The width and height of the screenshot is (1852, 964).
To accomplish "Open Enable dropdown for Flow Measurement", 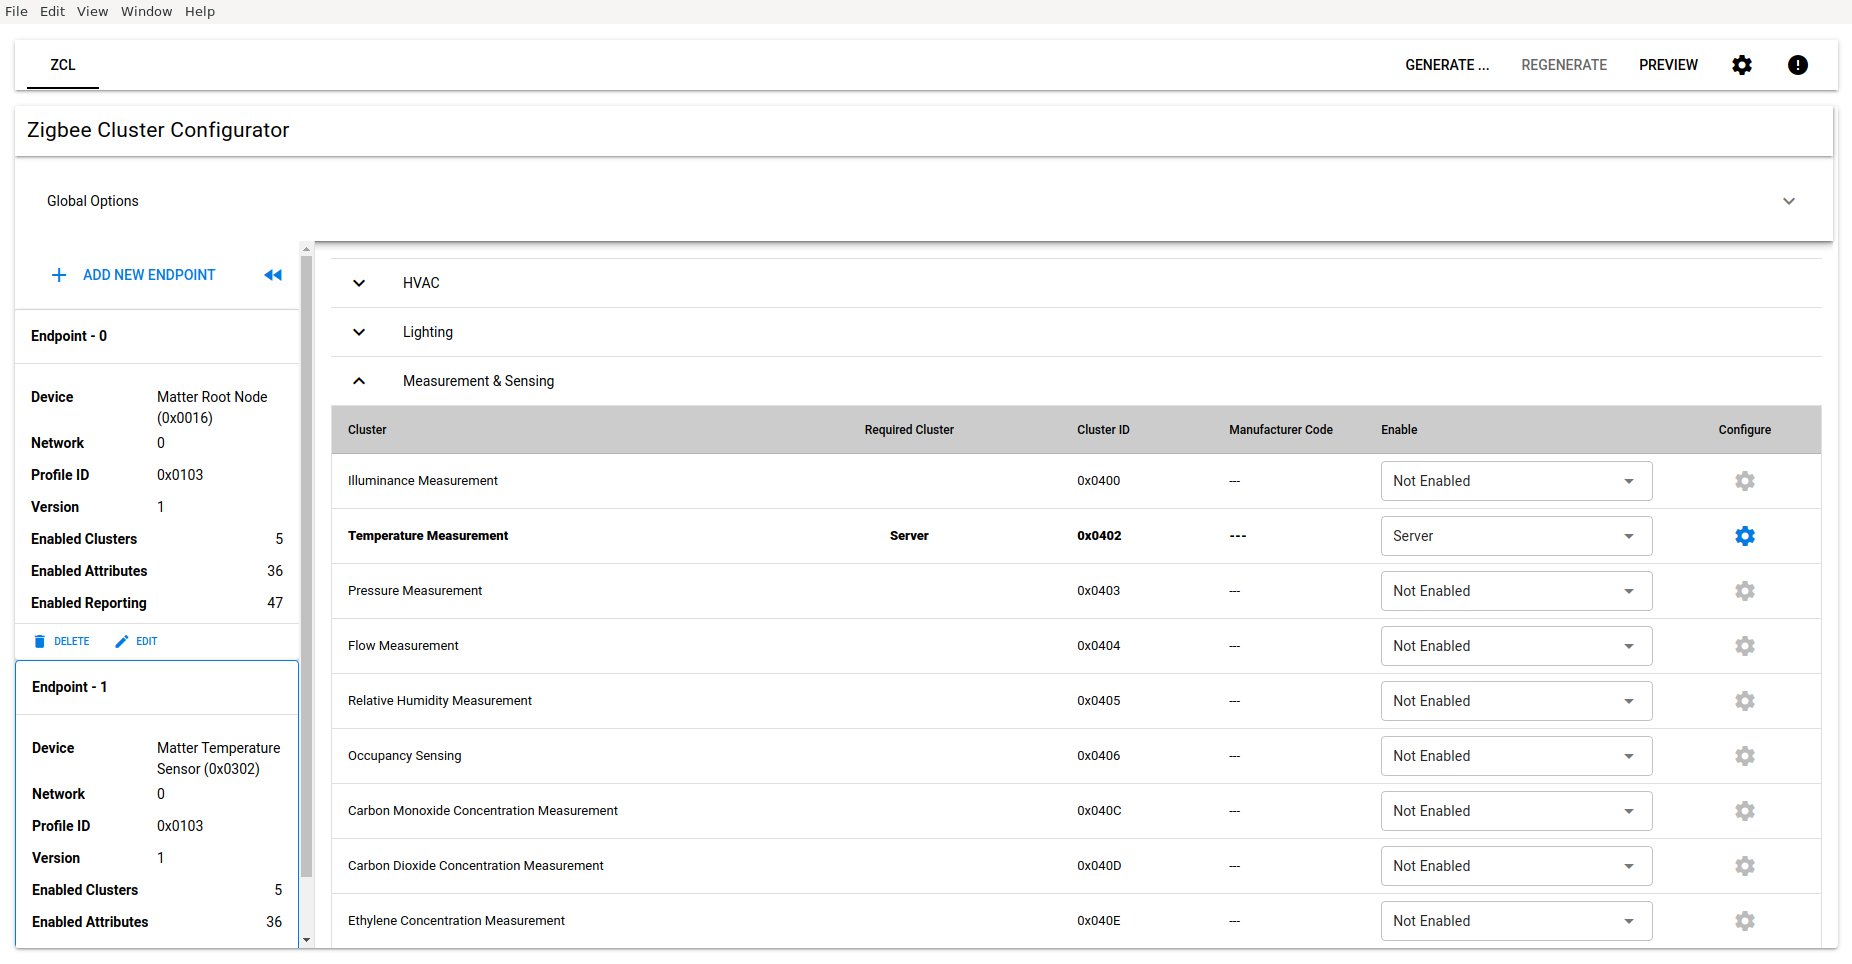I will 1515,646.
